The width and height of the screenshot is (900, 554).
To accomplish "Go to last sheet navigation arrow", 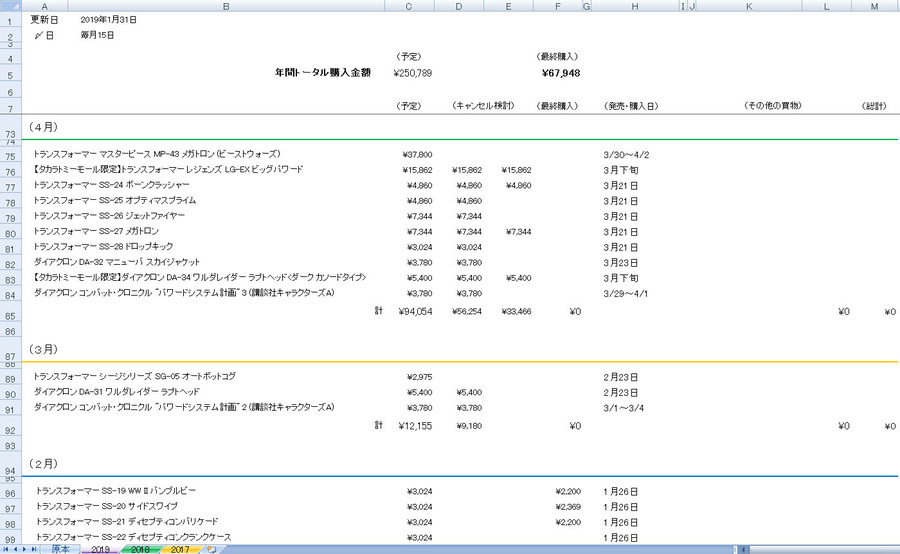I will pyautogui.click(x=34, y=549).
